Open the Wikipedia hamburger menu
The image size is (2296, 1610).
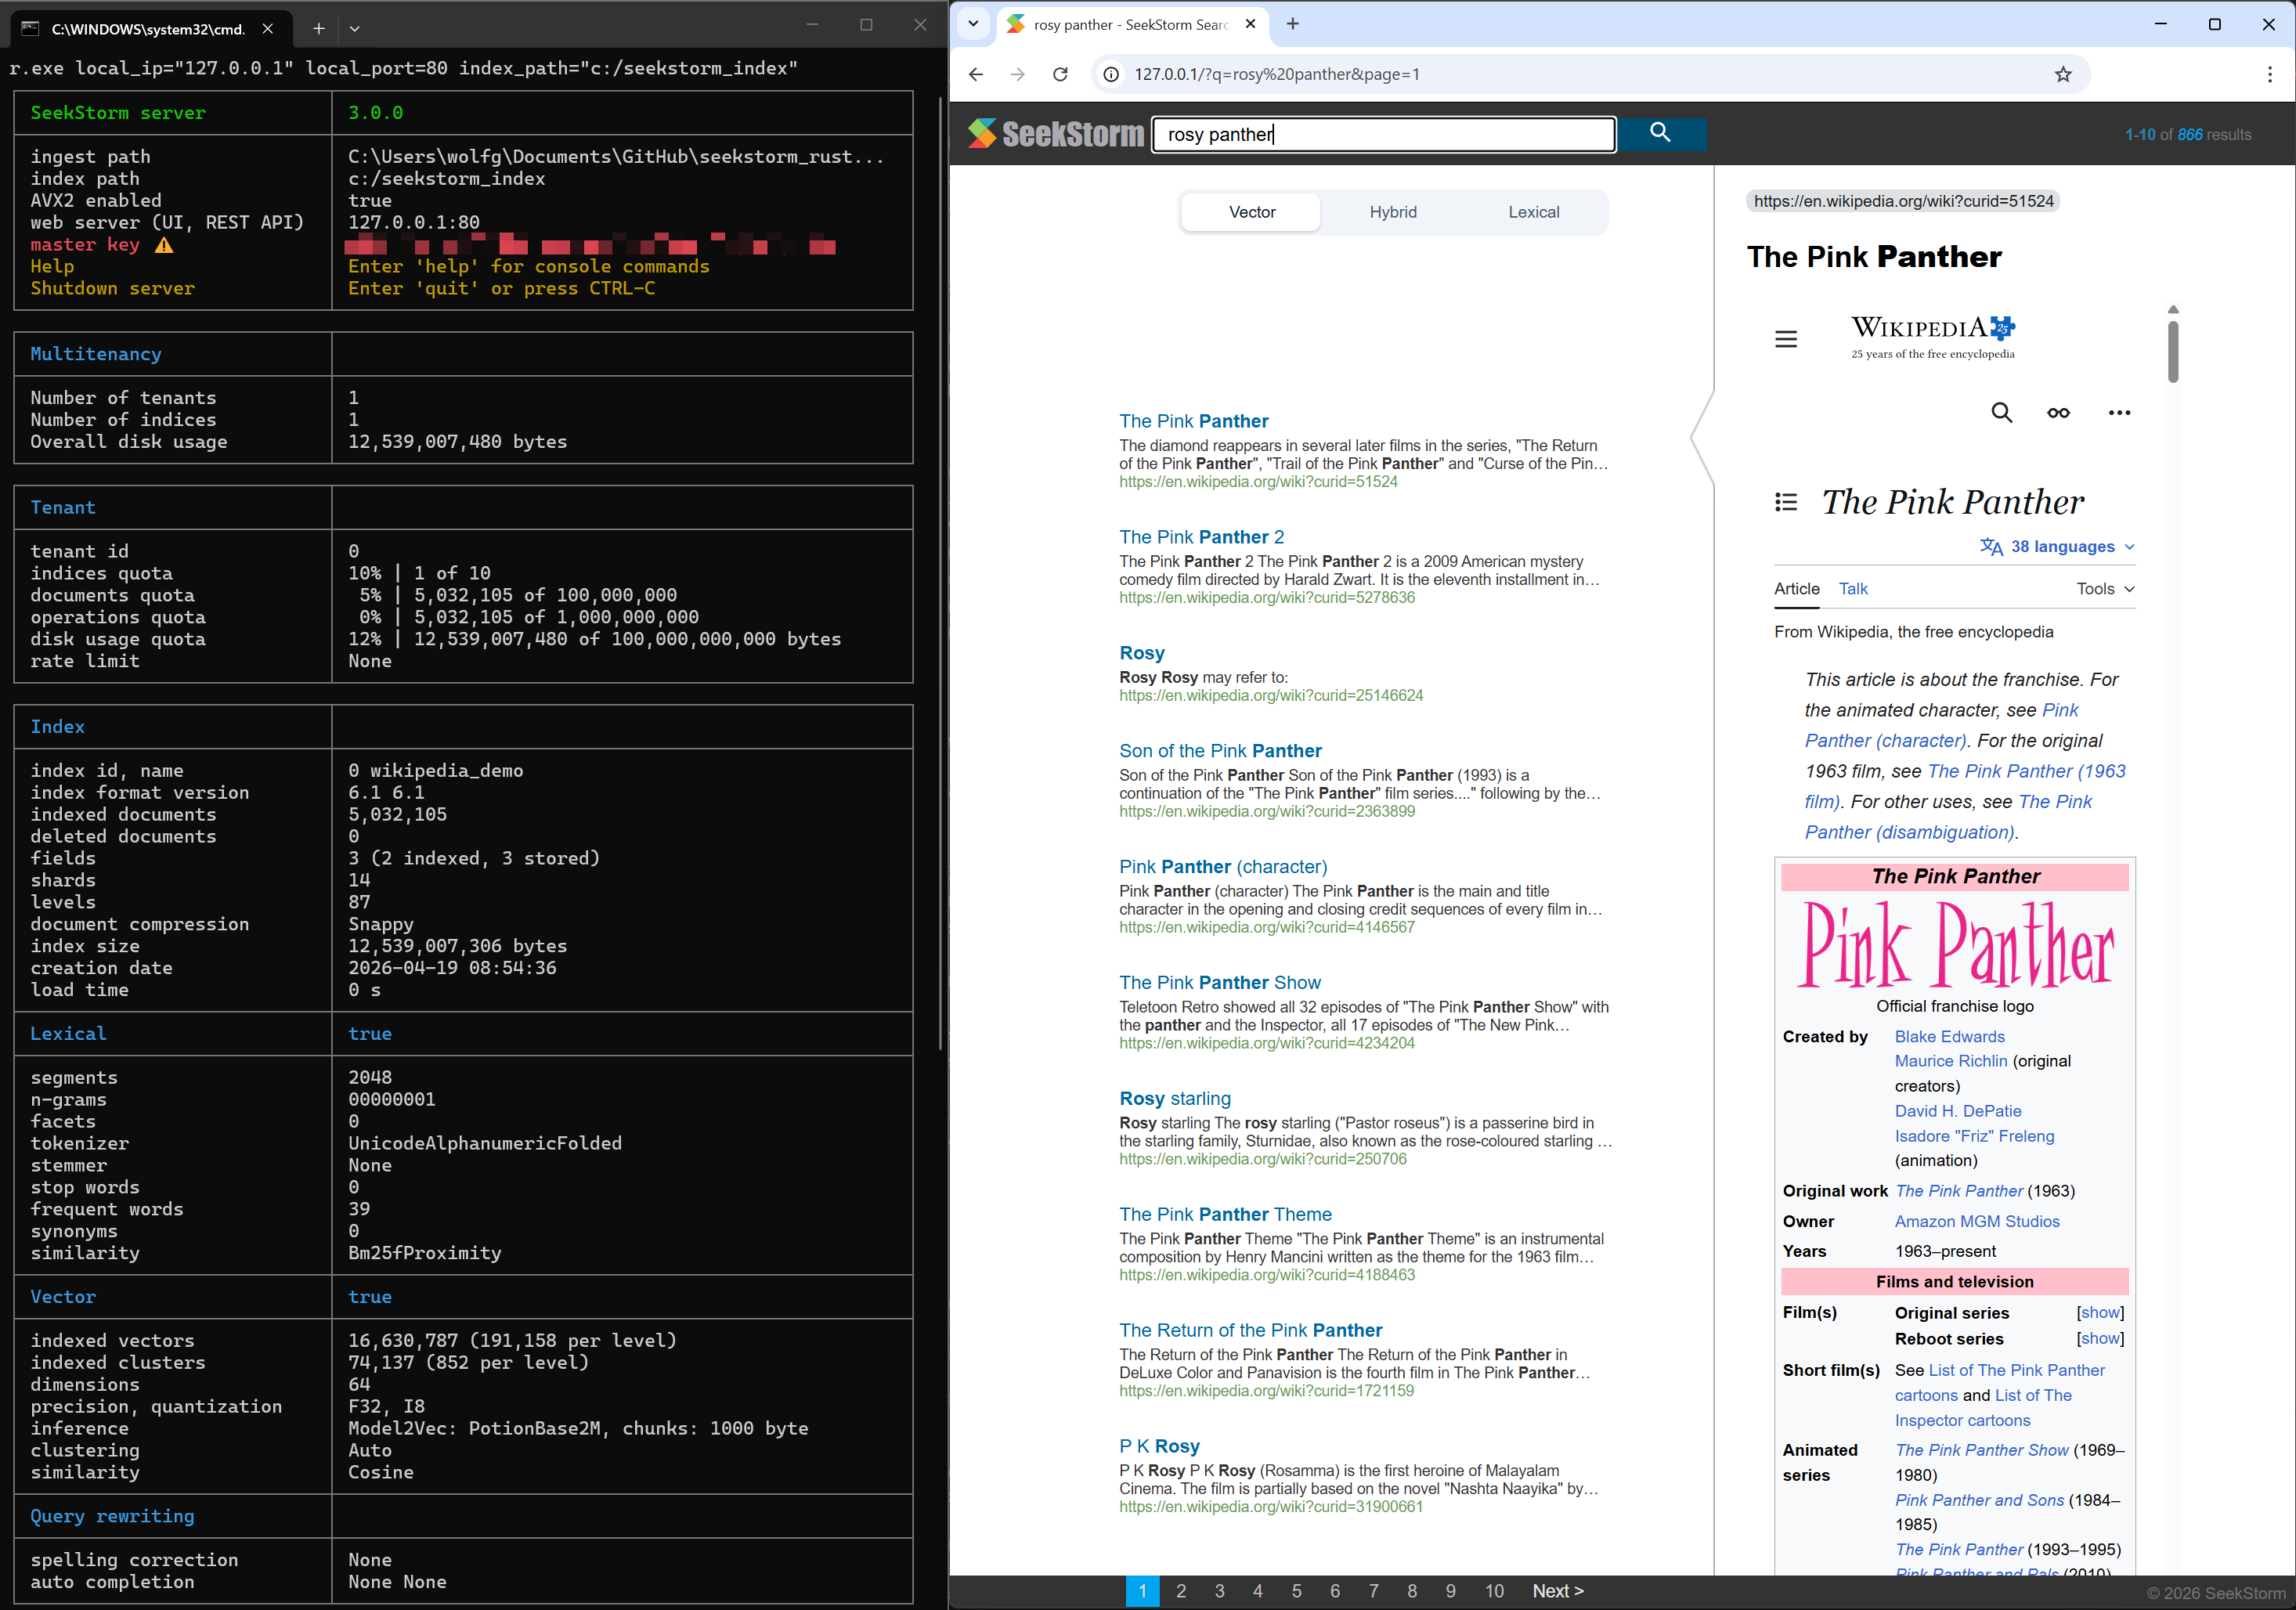[1787, 339]
